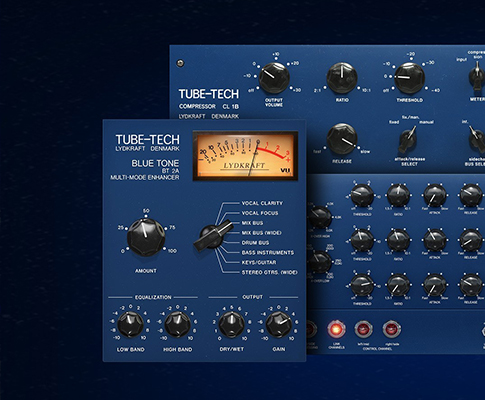Select the VOCAL CLARITY mode label
This screenshot has width=485, height=400.
[x=262, y=203]
